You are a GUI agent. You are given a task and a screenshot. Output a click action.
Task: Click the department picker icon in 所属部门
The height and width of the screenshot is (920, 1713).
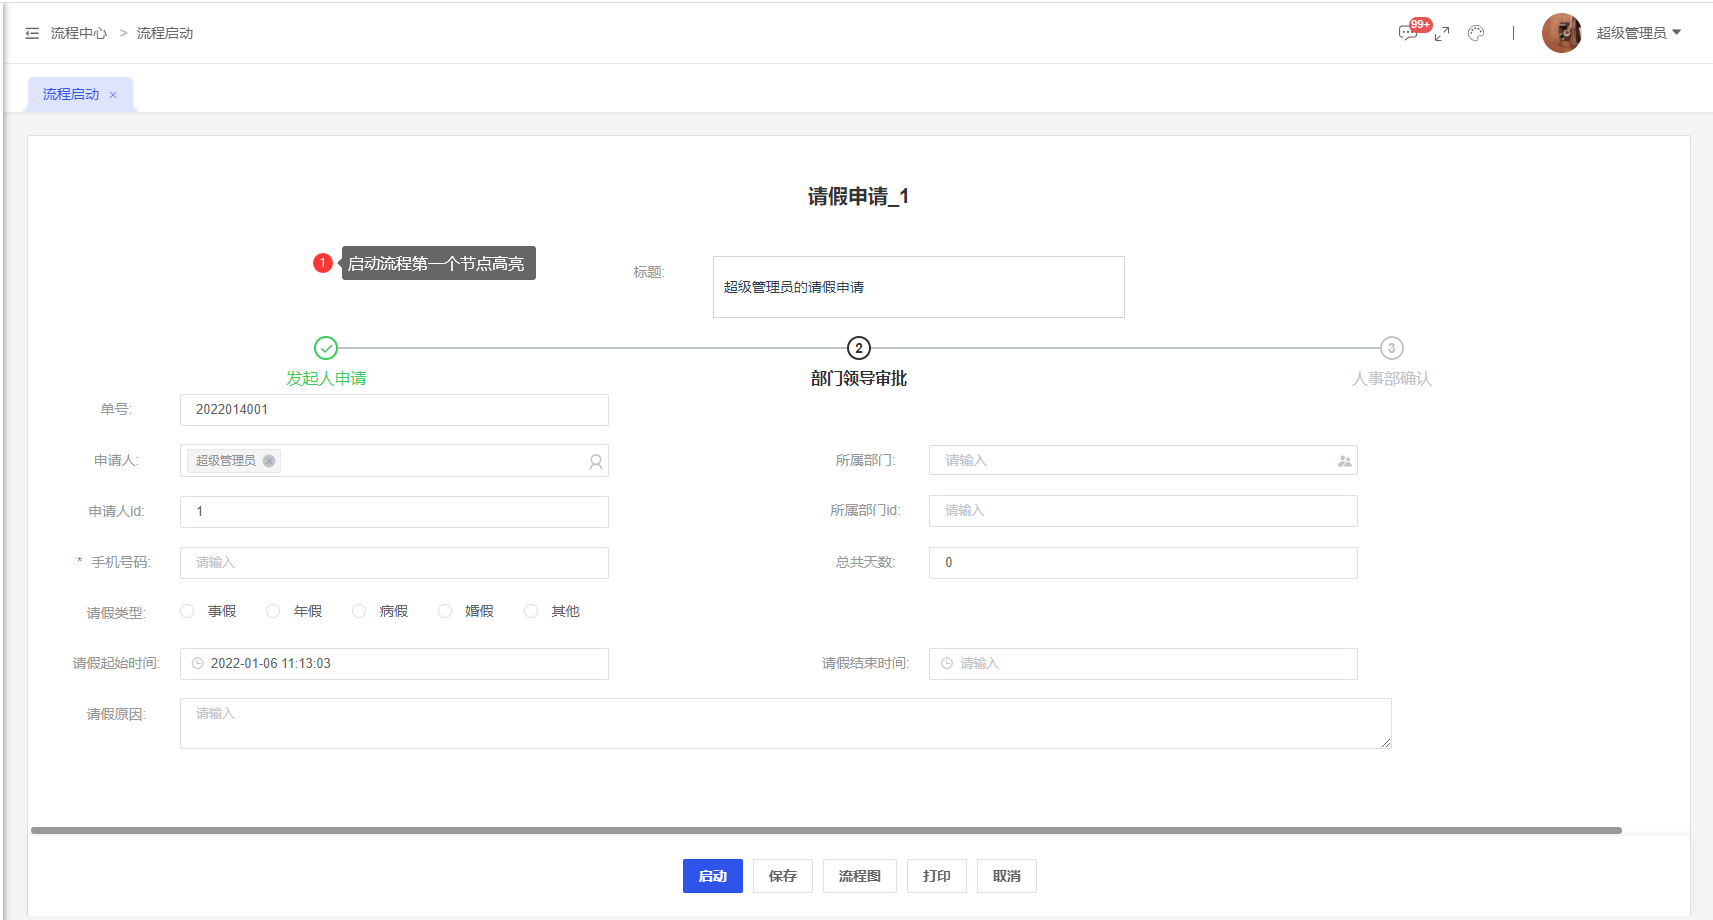coord(1344,461)
